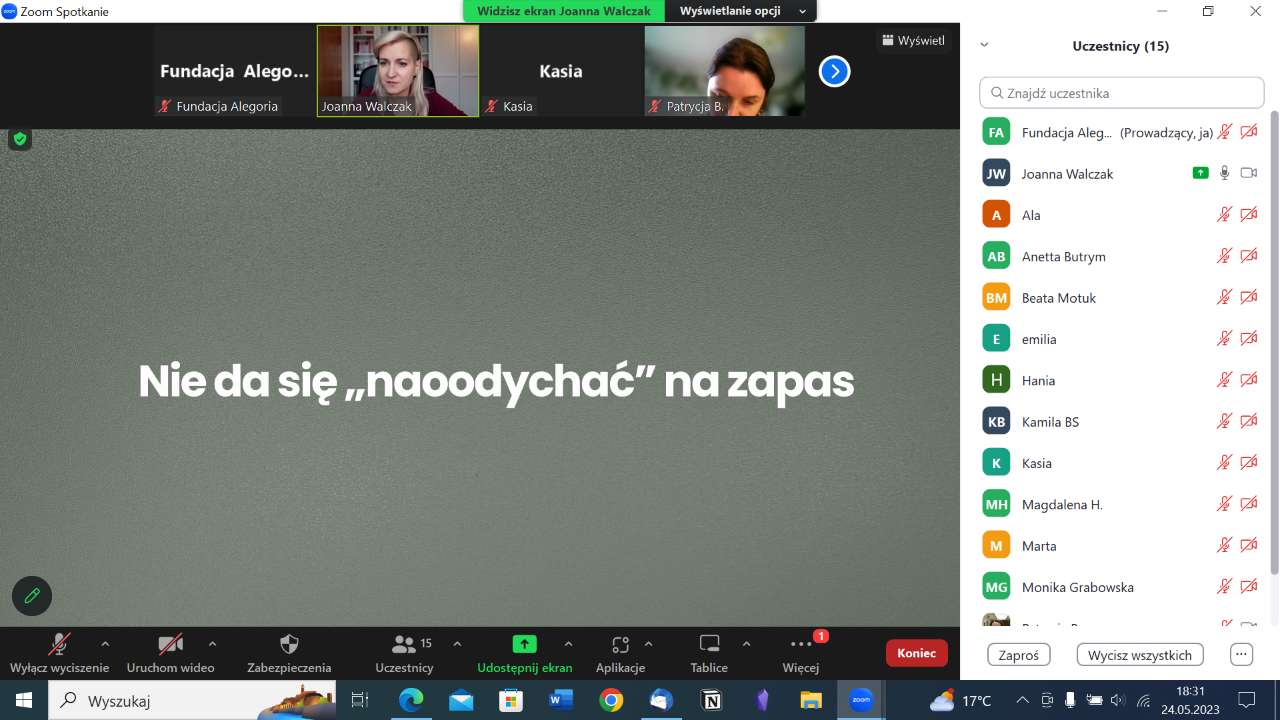The height and width of the screenshot is (720, 1280).
Task: Open the Security (Zabezpieczenia) shield icon
Action: pos(289,644)
